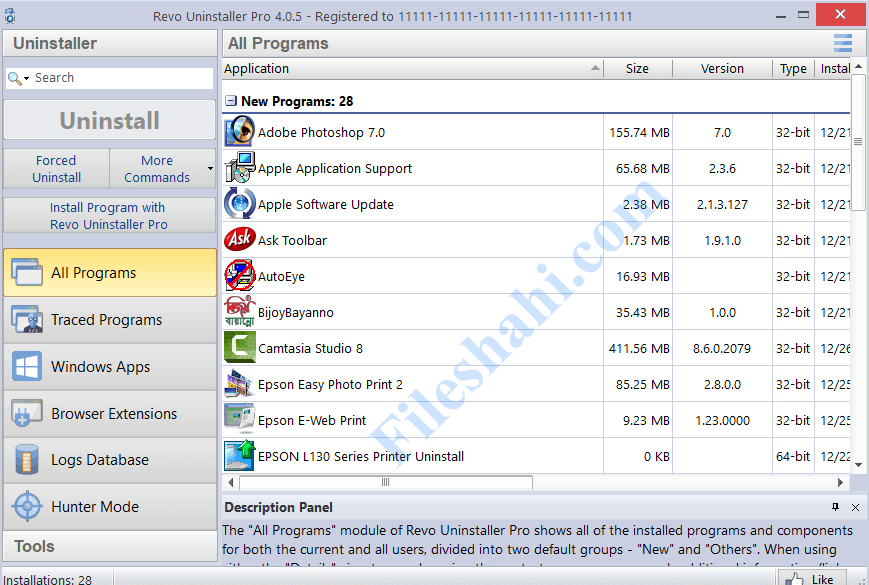Click the horizontal scrollbar left arrow
Viewport: 869px width, 585px height.
click(231, 483)
